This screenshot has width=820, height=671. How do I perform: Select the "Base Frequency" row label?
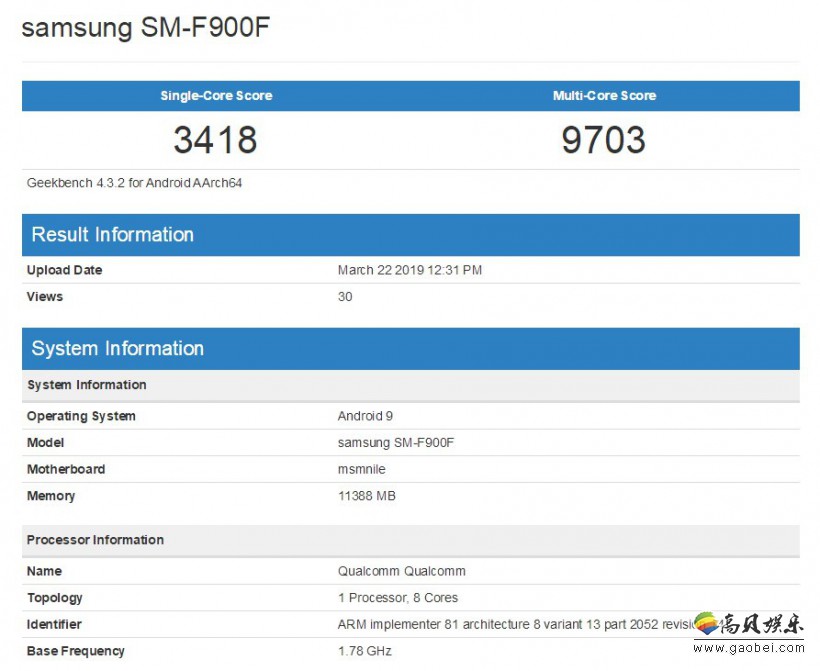[x=76, y=651]
